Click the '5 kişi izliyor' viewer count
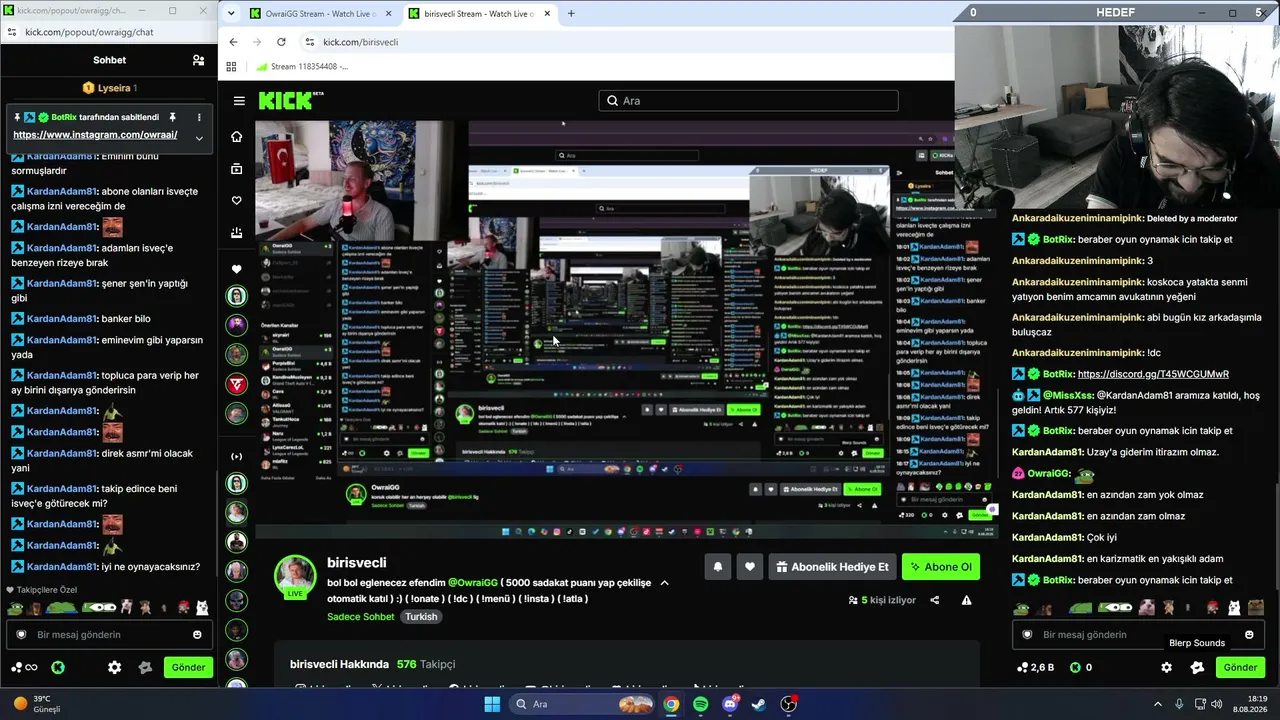The height and width of the screenshot is (720, 1280). pyautogui.click(x=881, y=600)
